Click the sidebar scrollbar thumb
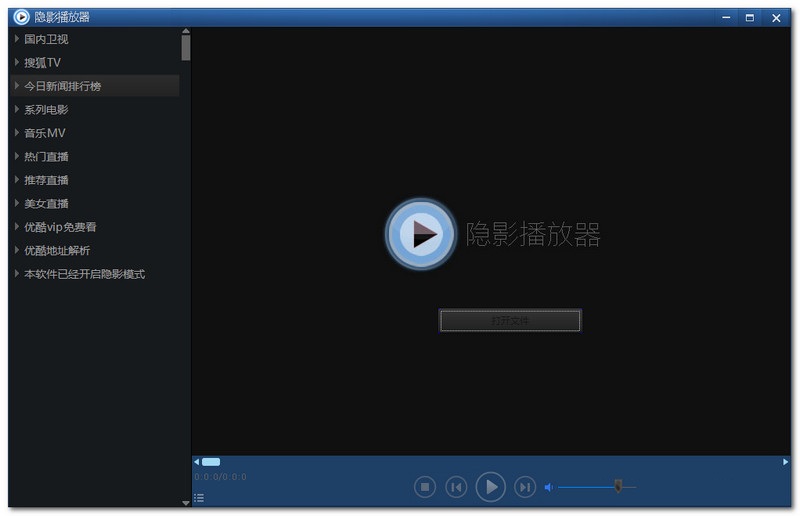The image size is (800, 516). point(186,47)
